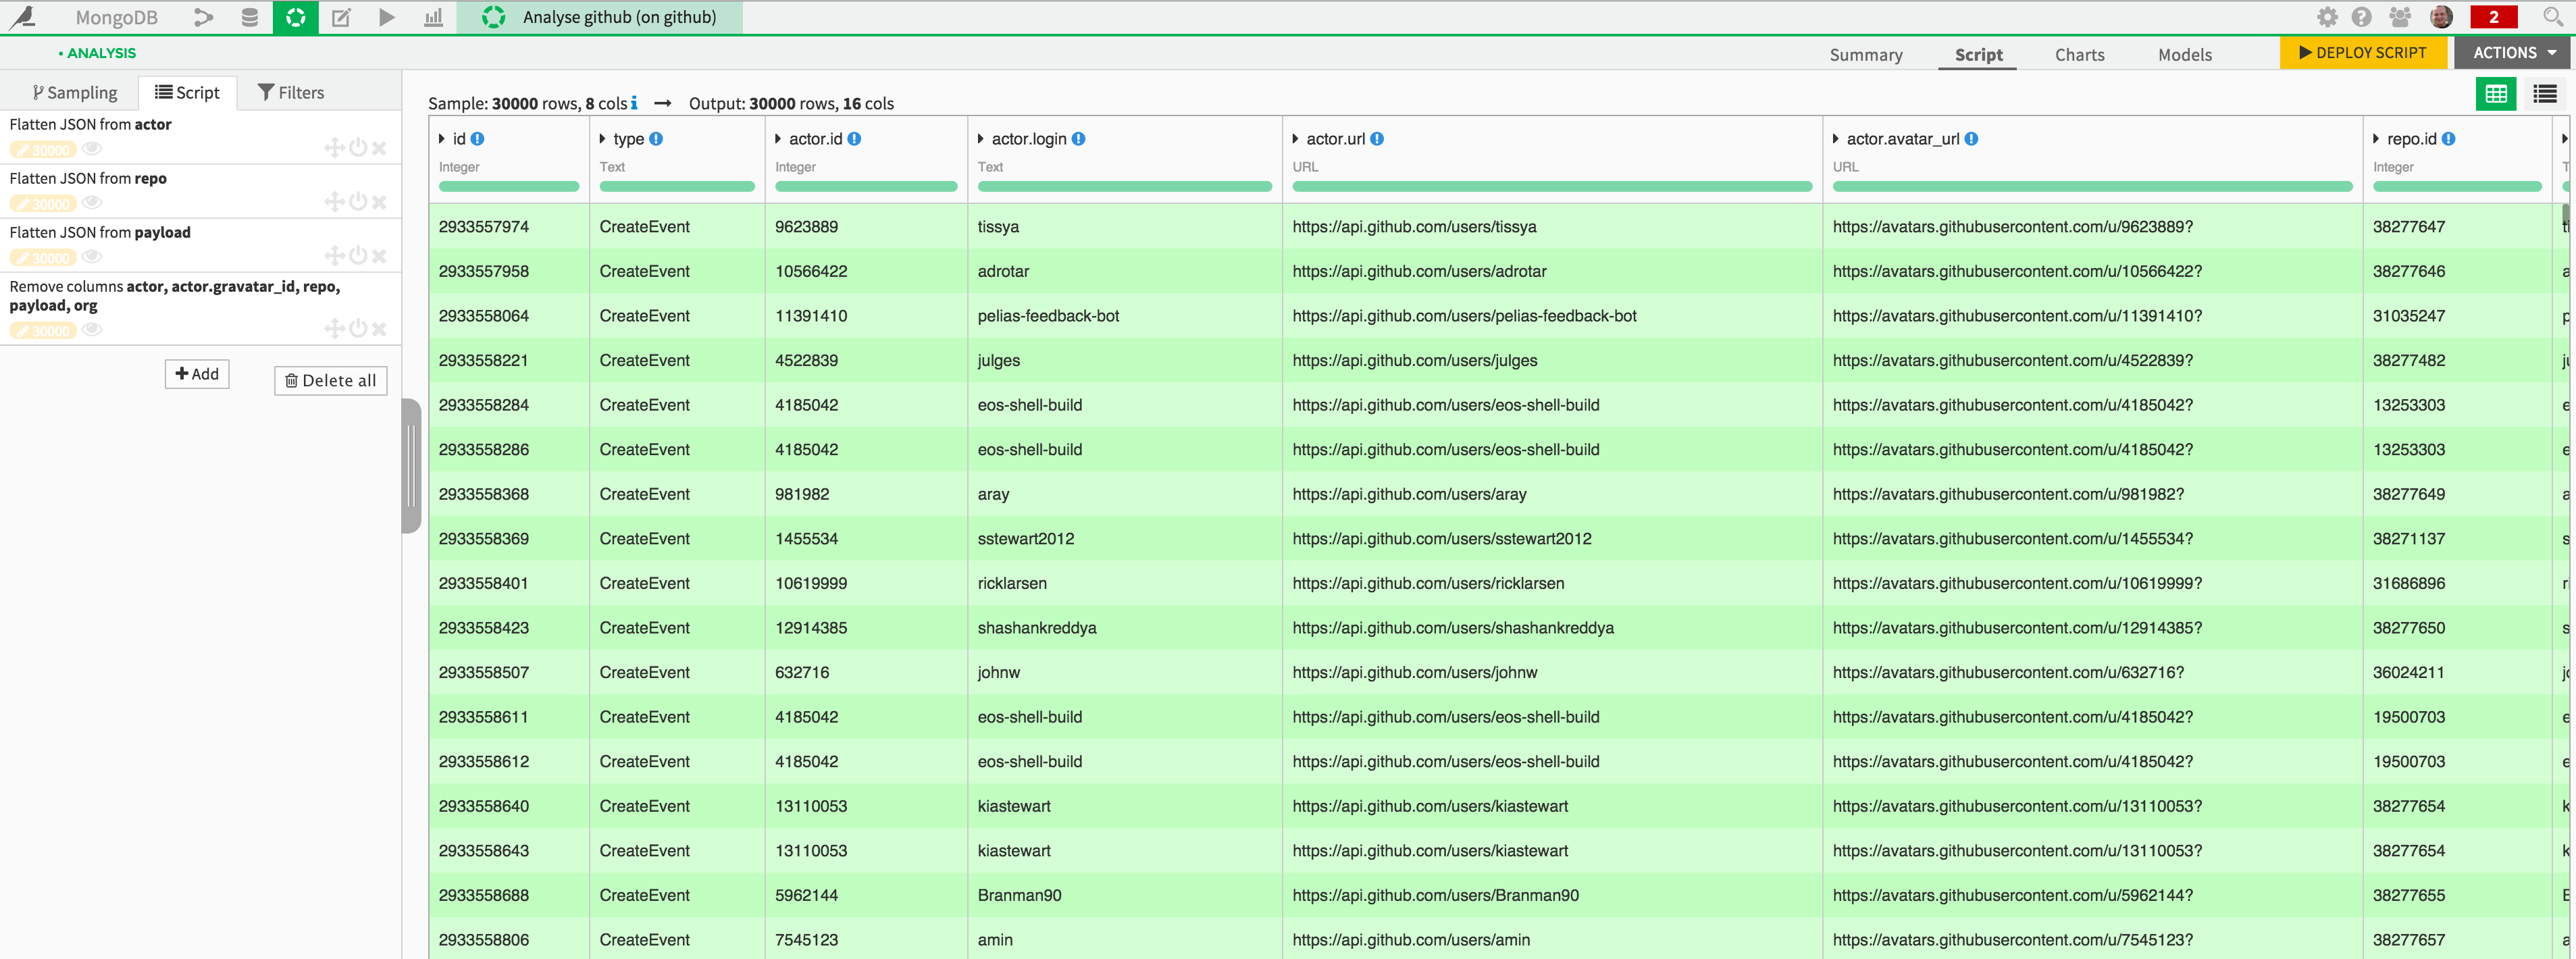Expand the id column header menu
Image resolution: width=2576 pixels, height=959 pixels.
(442, 139)
